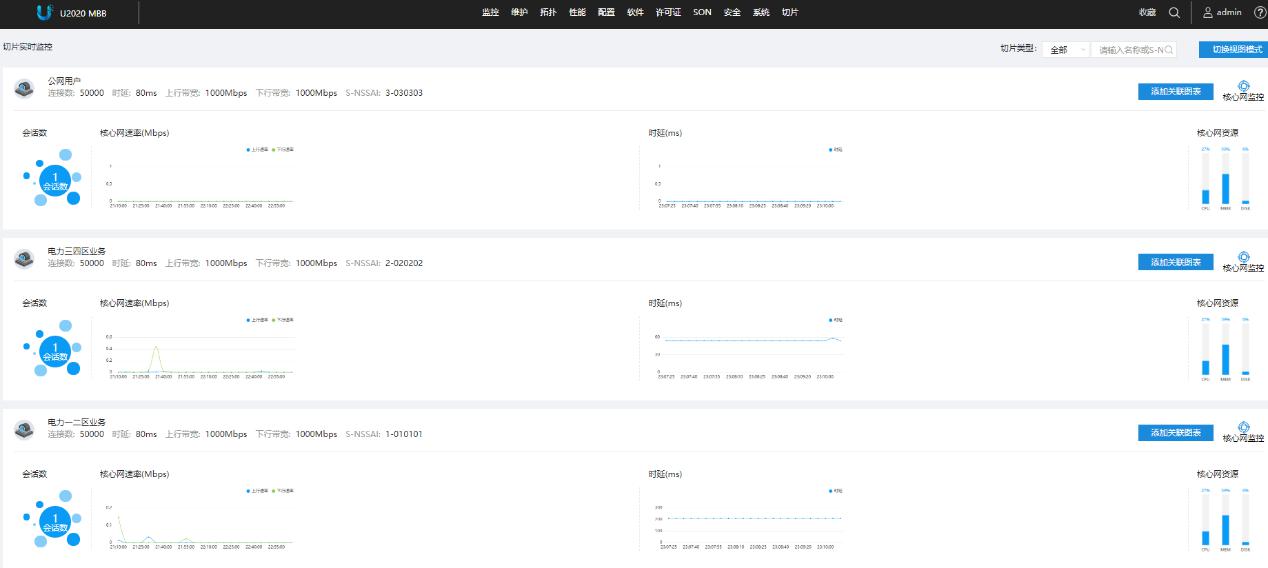Click the 公网用户 slice device icon
1268x568 pixels.
coord(24,89)
